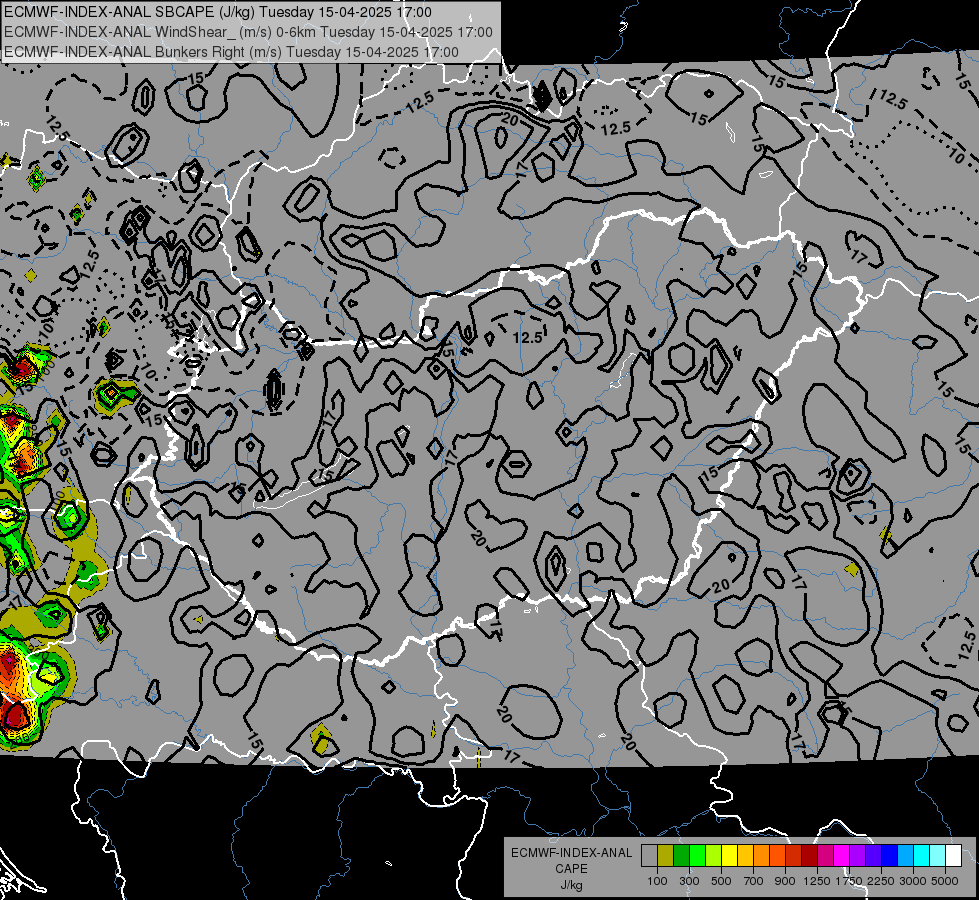Viewport: 979px width, 900px height.
Task: Click the Bunkers Right (m/s) title line
Action: [x=231, y=52]
